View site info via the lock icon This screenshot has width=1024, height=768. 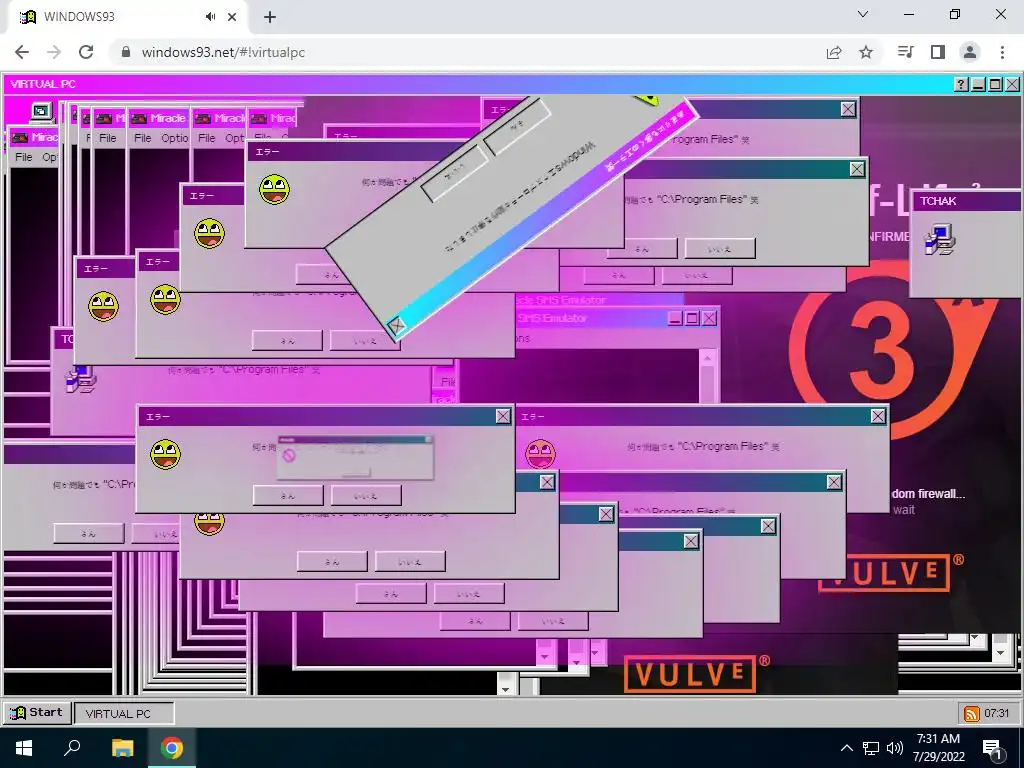click(126, 52)
